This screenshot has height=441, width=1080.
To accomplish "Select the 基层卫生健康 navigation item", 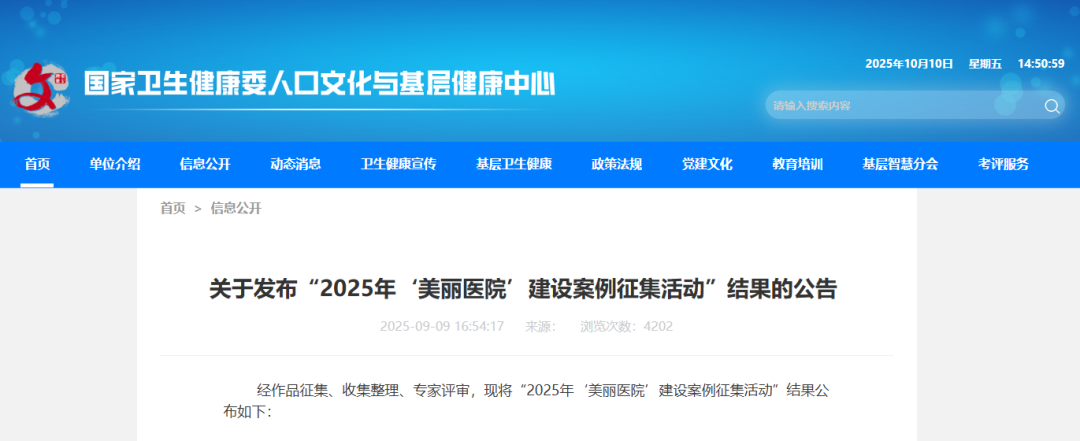I will coord(514,164).
